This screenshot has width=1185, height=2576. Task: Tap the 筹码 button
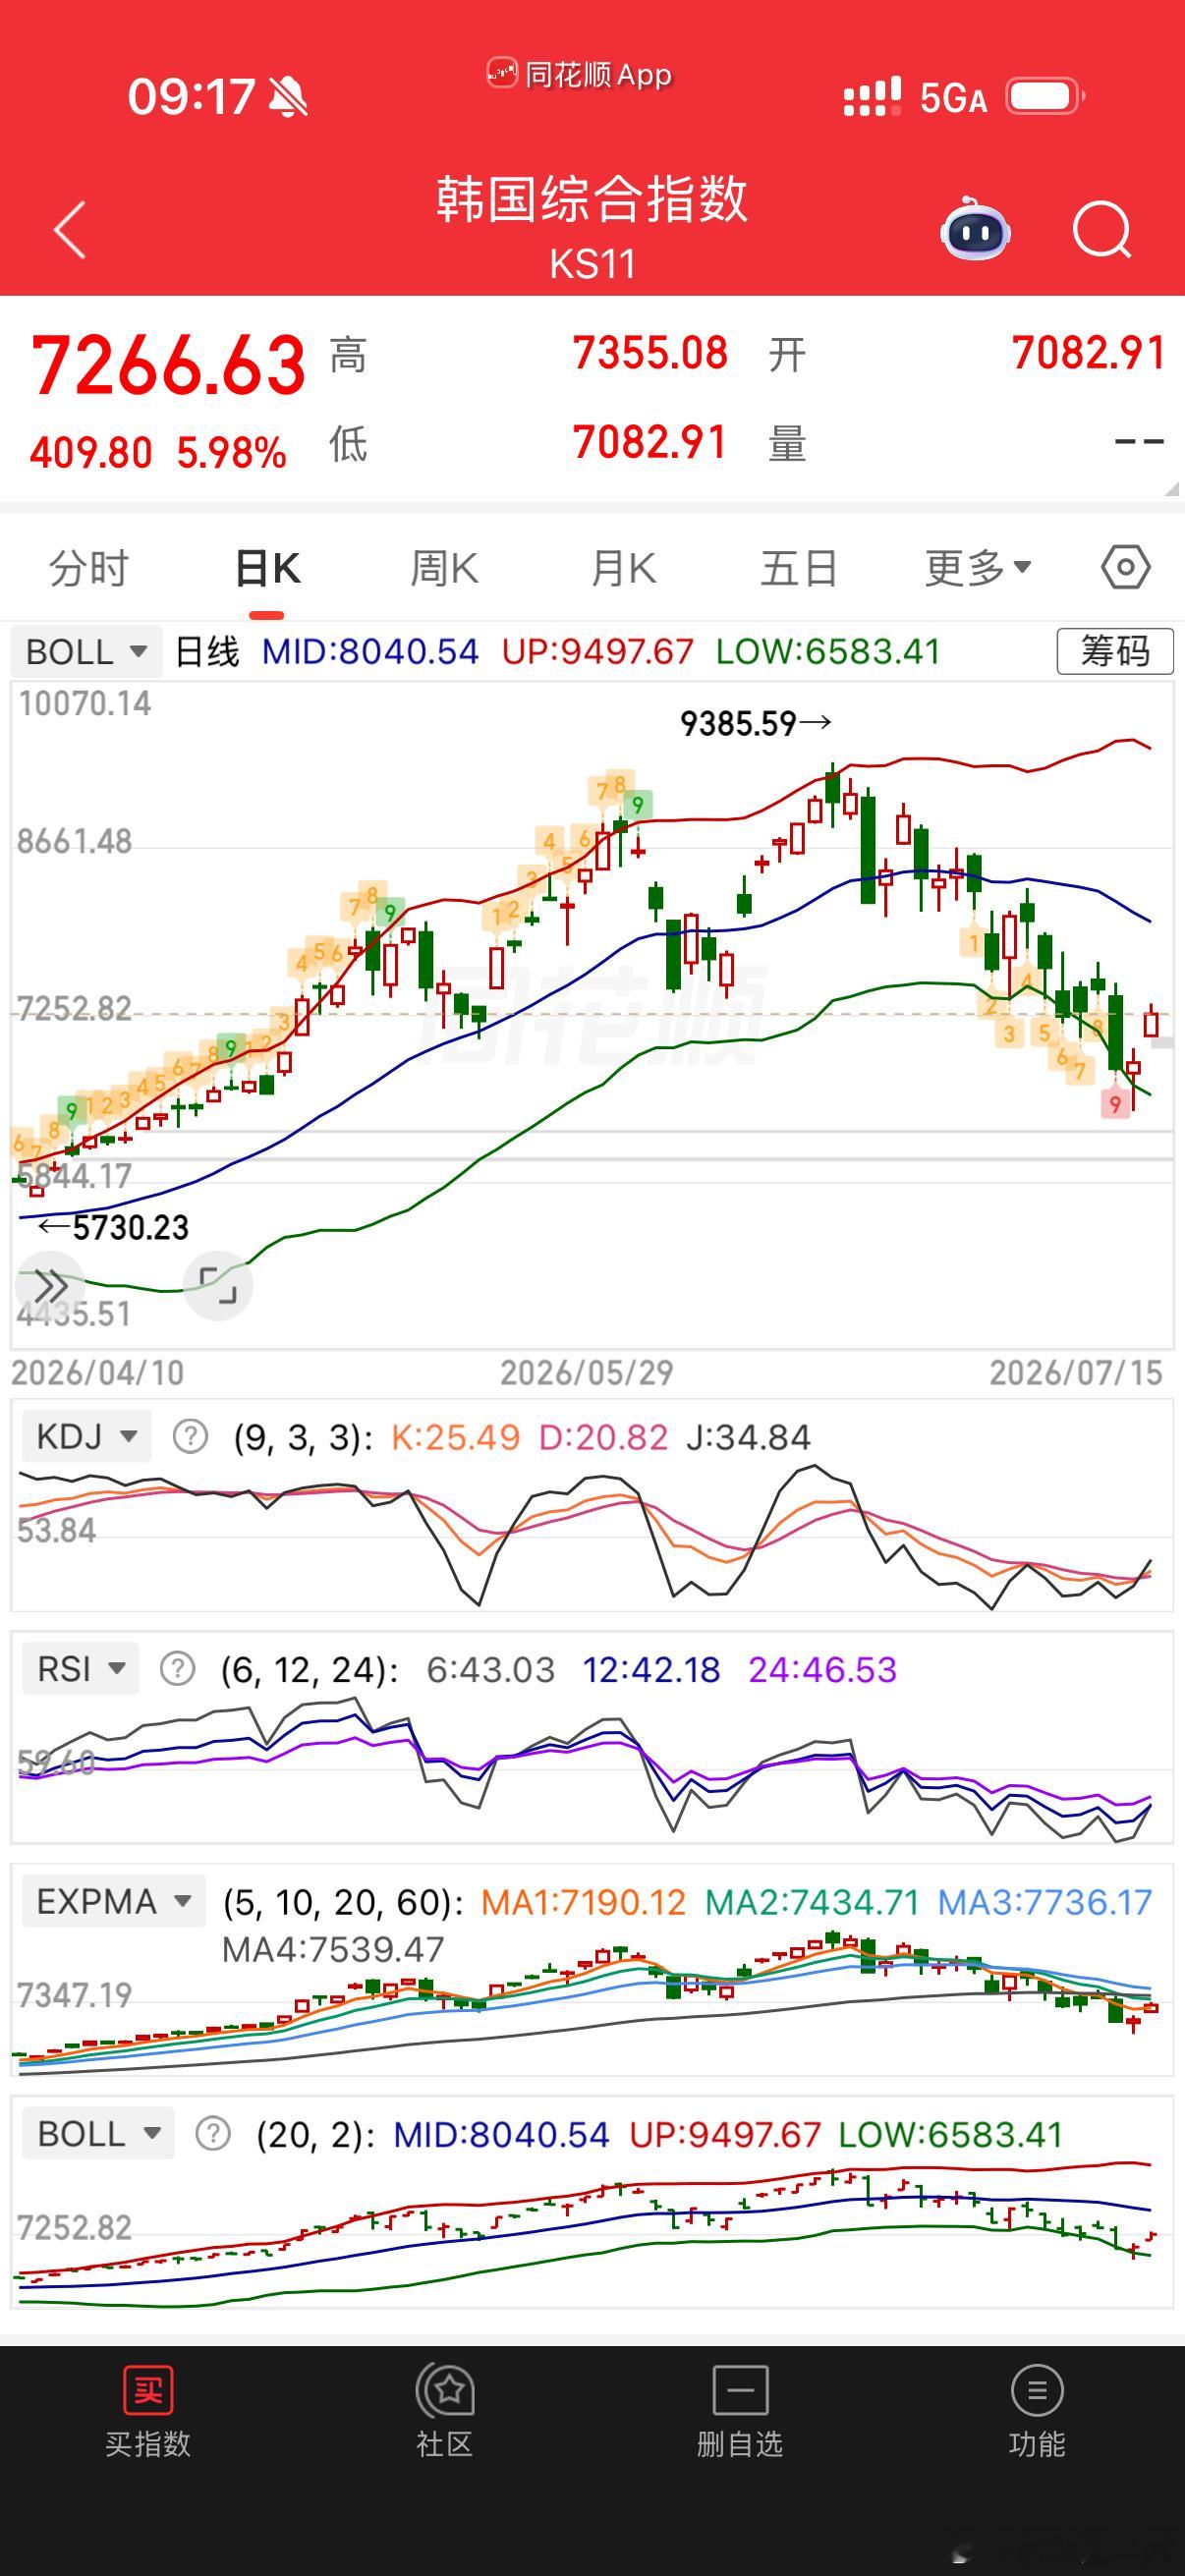[x=1115, y=651]
